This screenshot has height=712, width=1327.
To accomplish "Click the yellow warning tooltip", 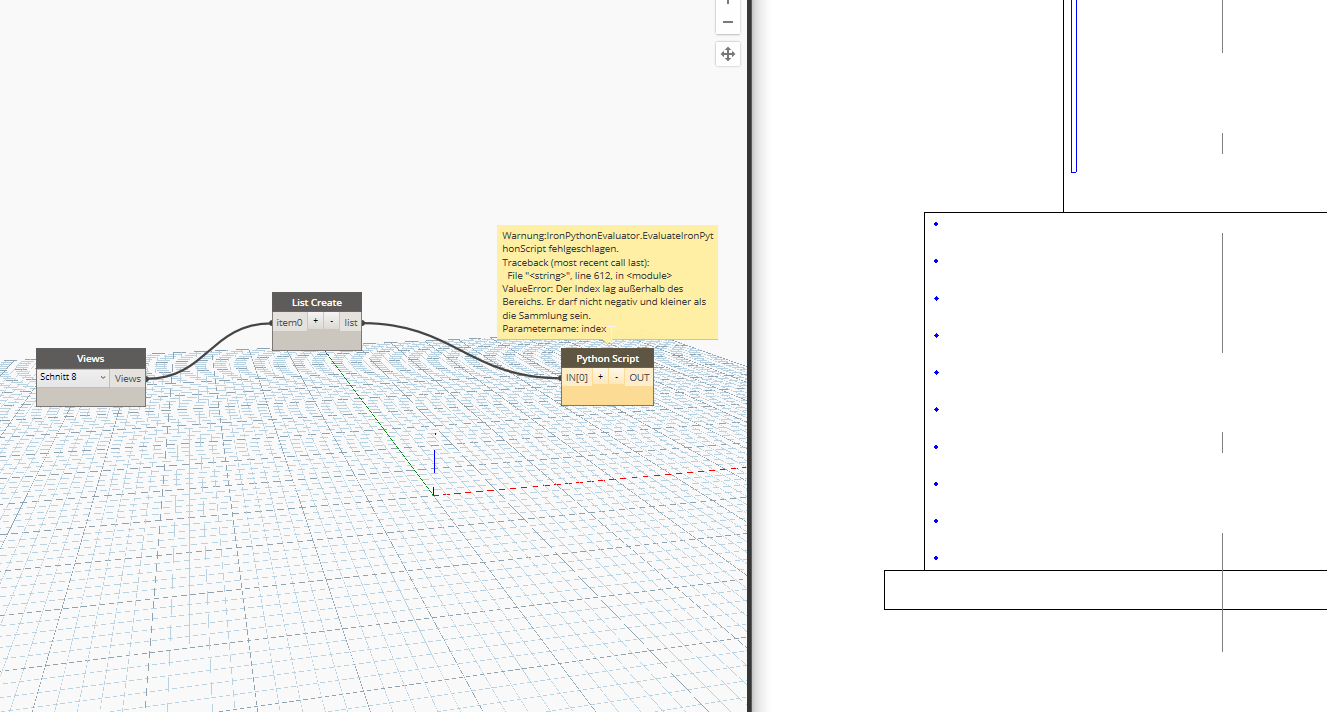I will click(x=605, y=280).
